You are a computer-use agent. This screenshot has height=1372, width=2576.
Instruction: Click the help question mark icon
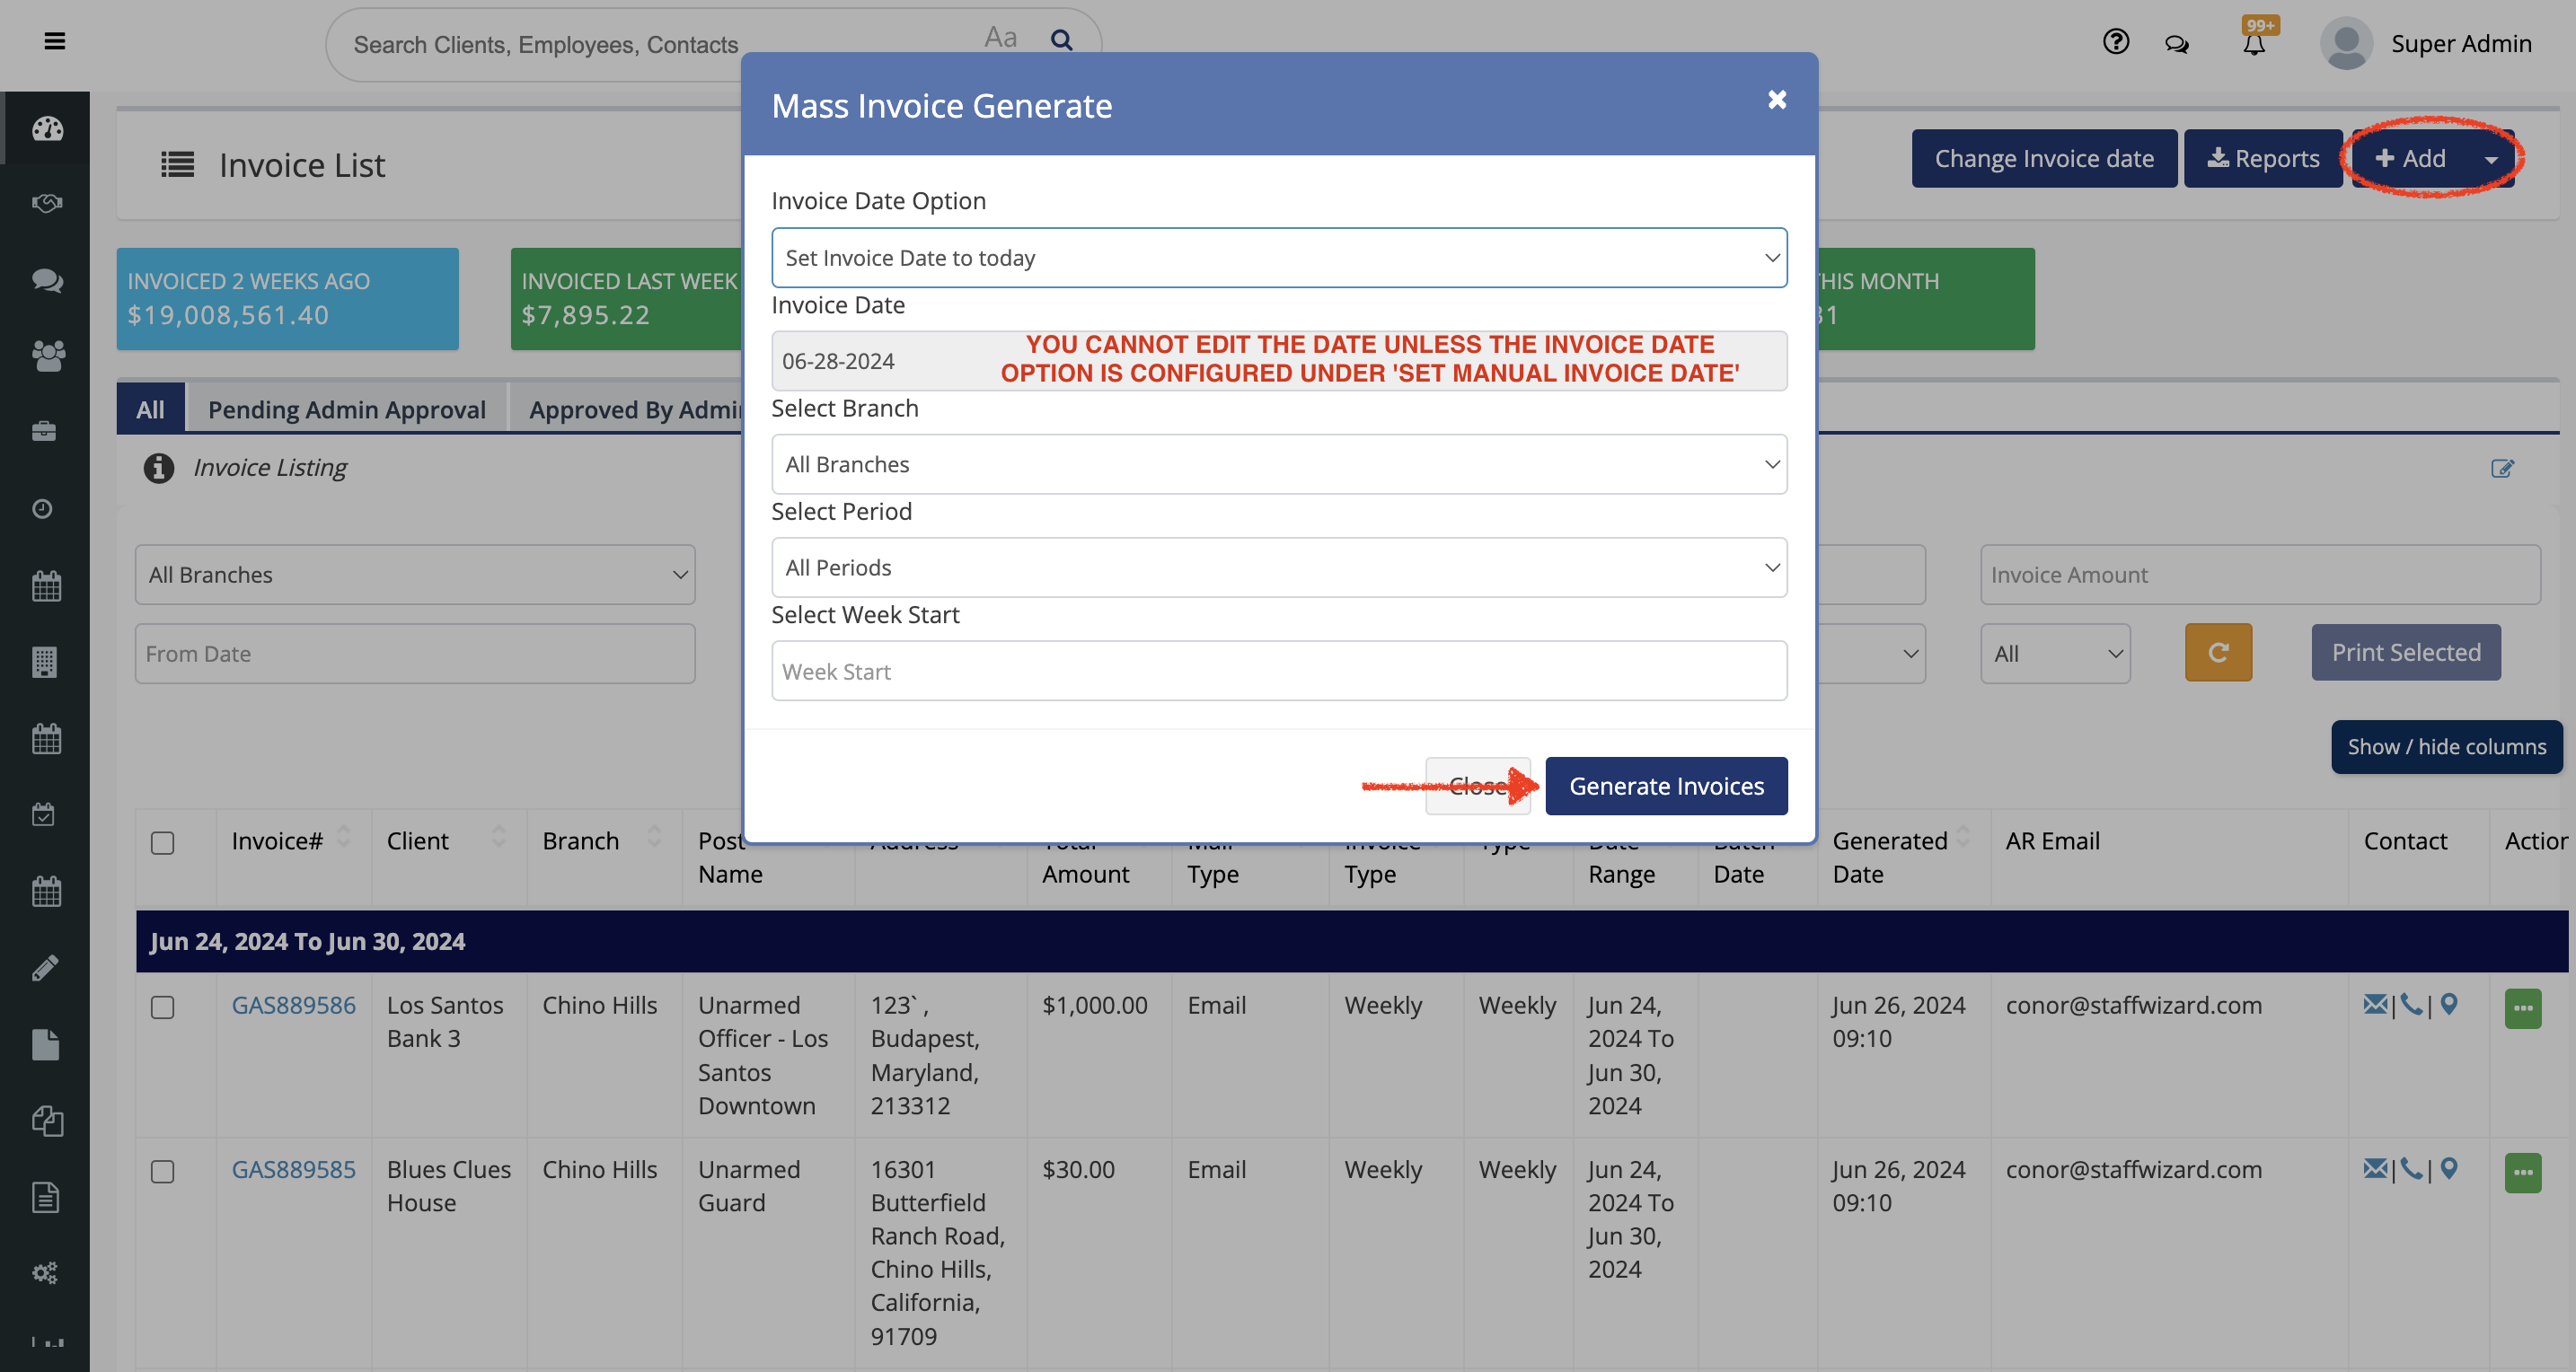pyautogui.click(x=2115, y=42)
